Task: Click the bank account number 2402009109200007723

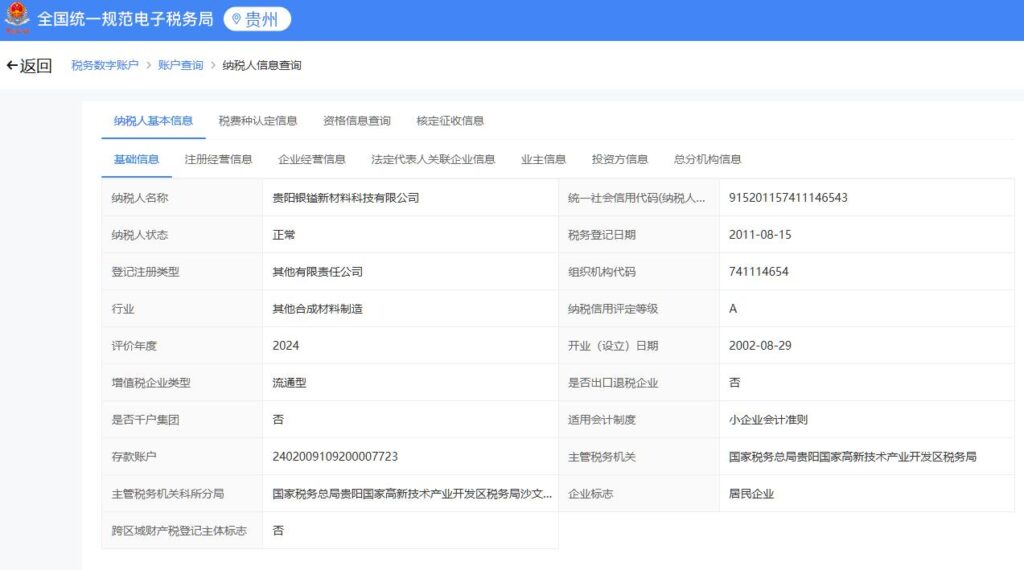Action: coord(335,457)
